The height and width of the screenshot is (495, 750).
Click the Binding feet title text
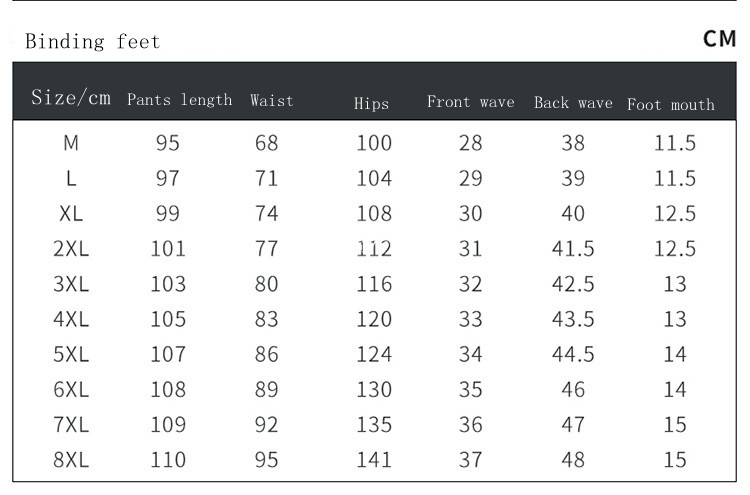tap(92, 42)
